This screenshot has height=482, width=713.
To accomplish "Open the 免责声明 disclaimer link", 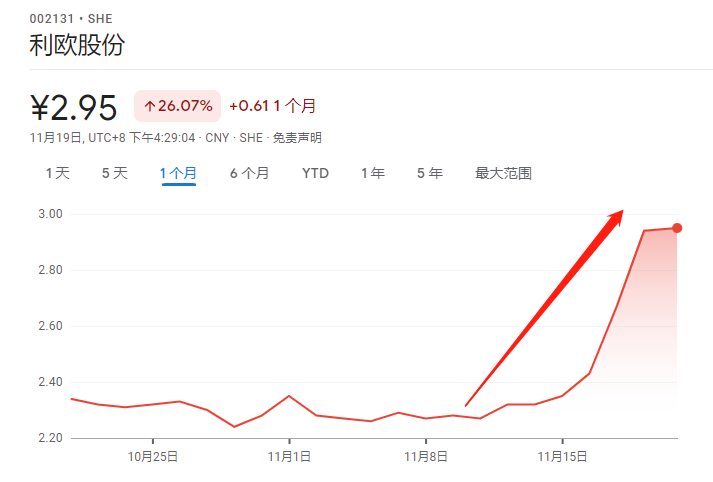I will click(x=298, y=137).
